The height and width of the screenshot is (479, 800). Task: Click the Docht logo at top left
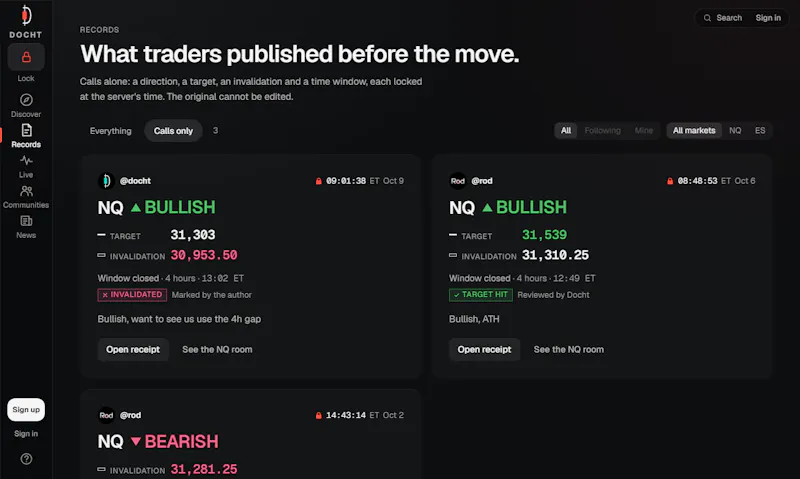click(26, 21)
